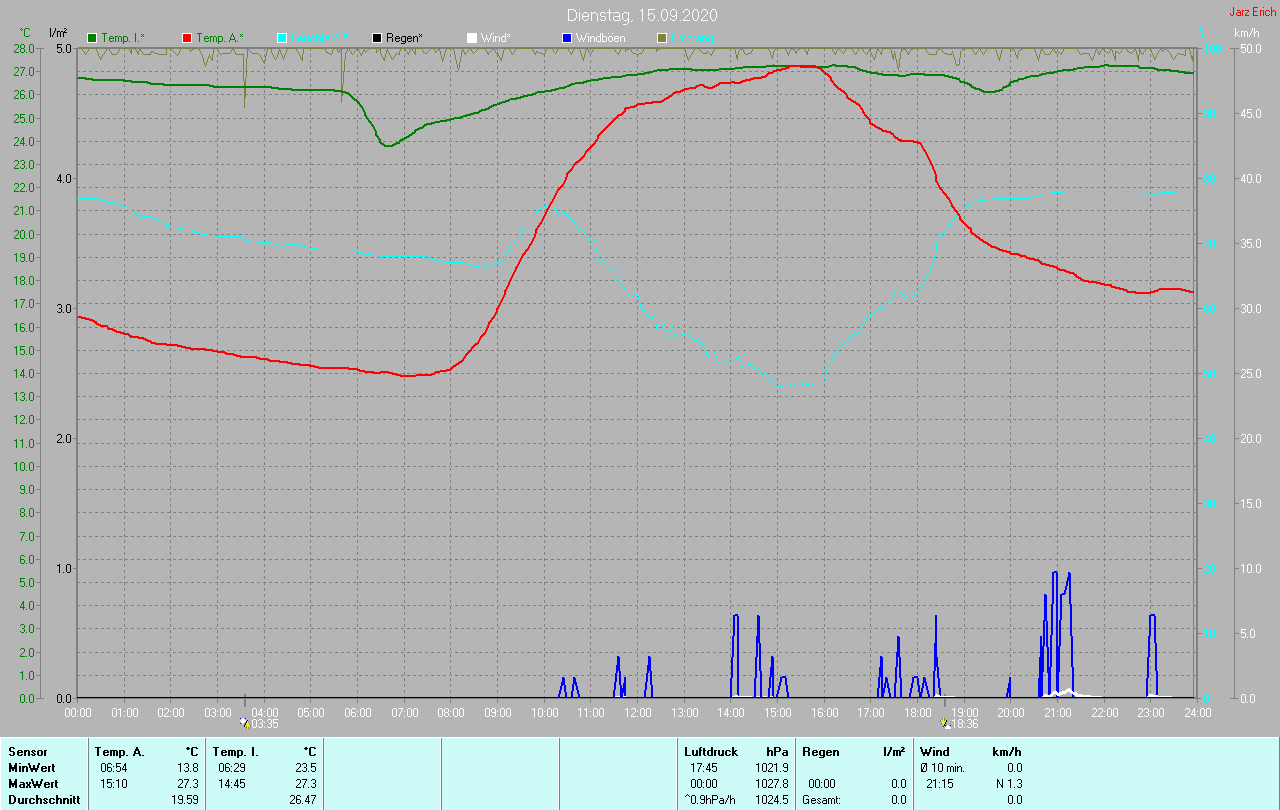Click the "17:45" pressure time cell
Viewport: 1280px width, 810px height.
[704, 768]
